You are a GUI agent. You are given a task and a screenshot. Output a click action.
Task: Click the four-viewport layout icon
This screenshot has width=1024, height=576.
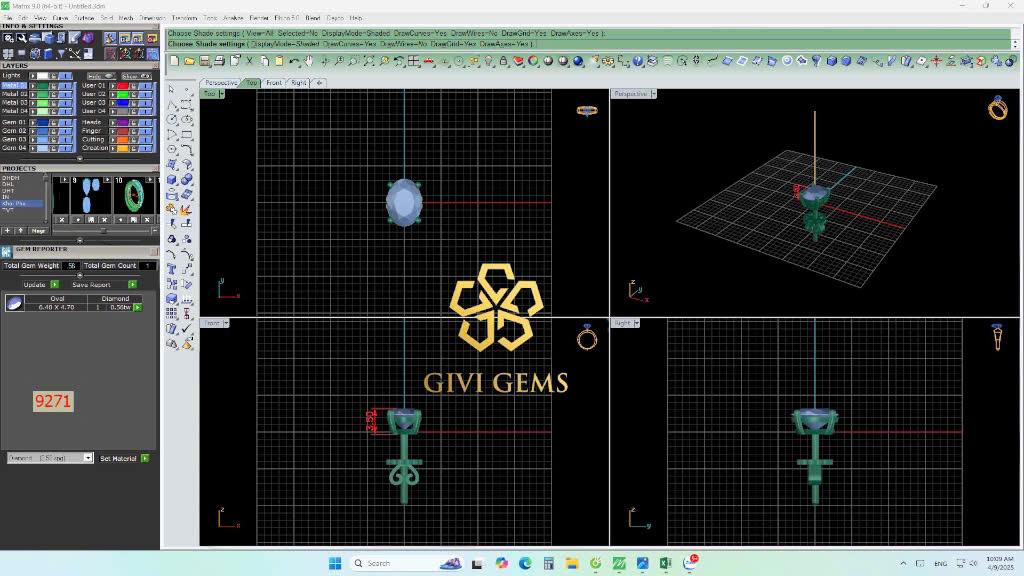(413, 61)
